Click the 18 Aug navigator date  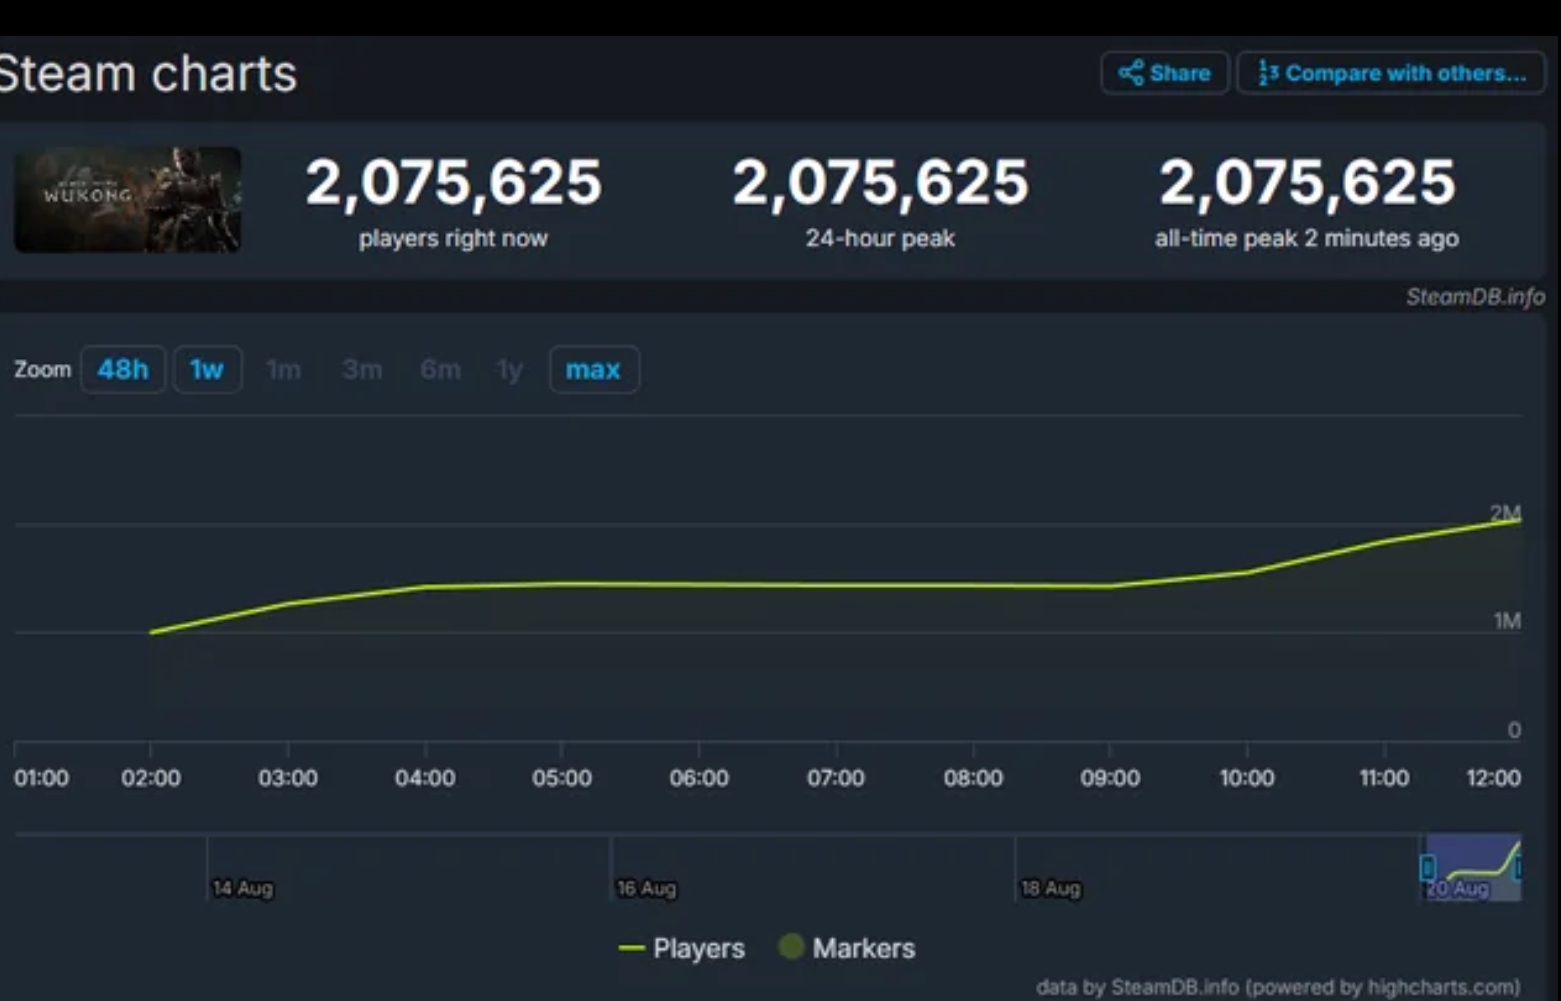[x=1051, y=888]
